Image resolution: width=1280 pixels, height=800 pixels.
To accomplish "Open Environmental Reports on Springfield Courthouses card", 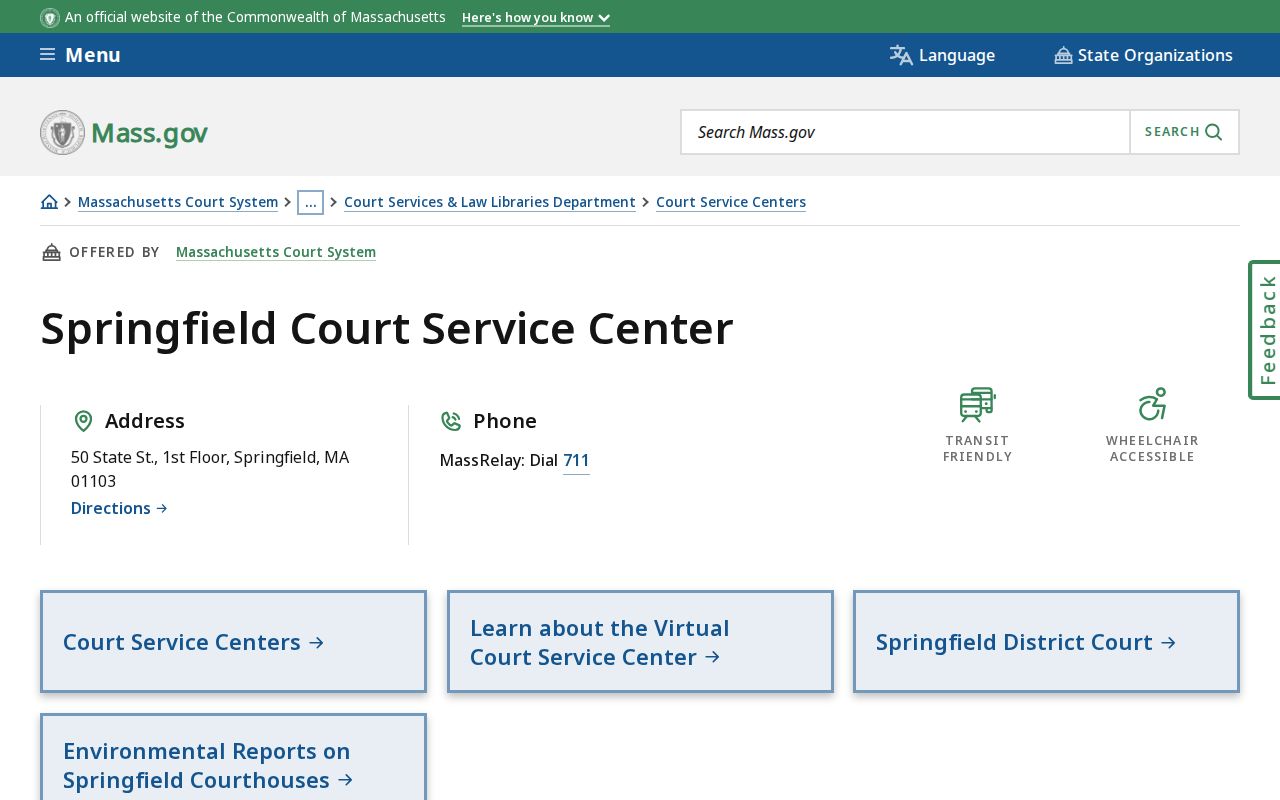I will tap(233, 757).
